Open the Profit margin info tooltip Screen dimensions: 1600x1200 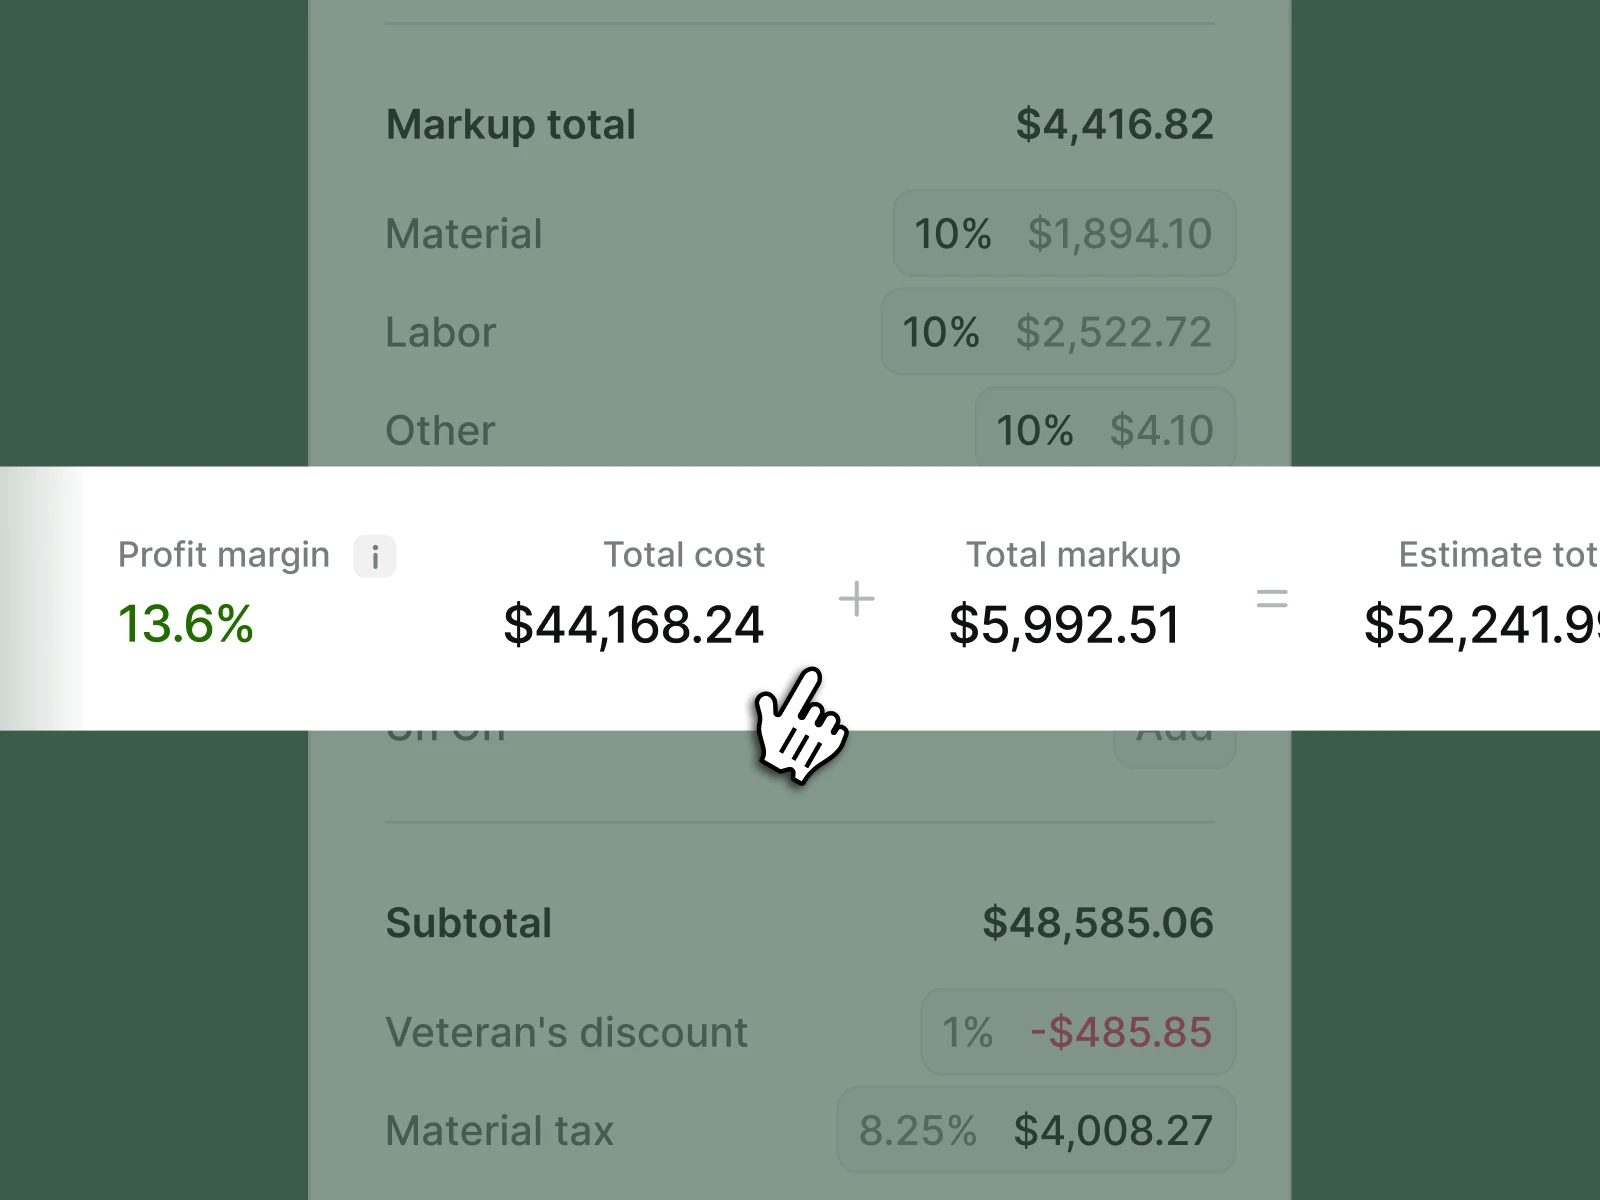[375, 556]
